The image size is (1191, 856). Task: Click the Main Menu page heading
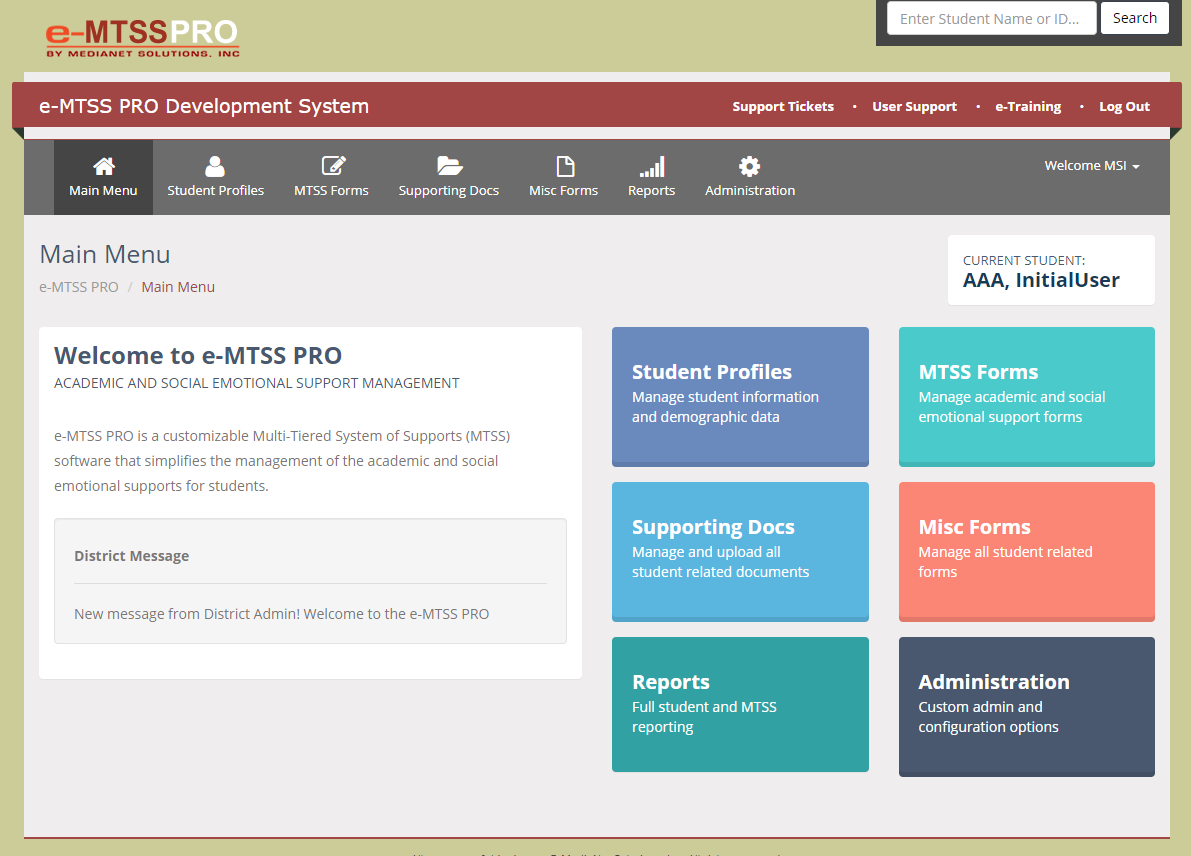pos(105,254)
